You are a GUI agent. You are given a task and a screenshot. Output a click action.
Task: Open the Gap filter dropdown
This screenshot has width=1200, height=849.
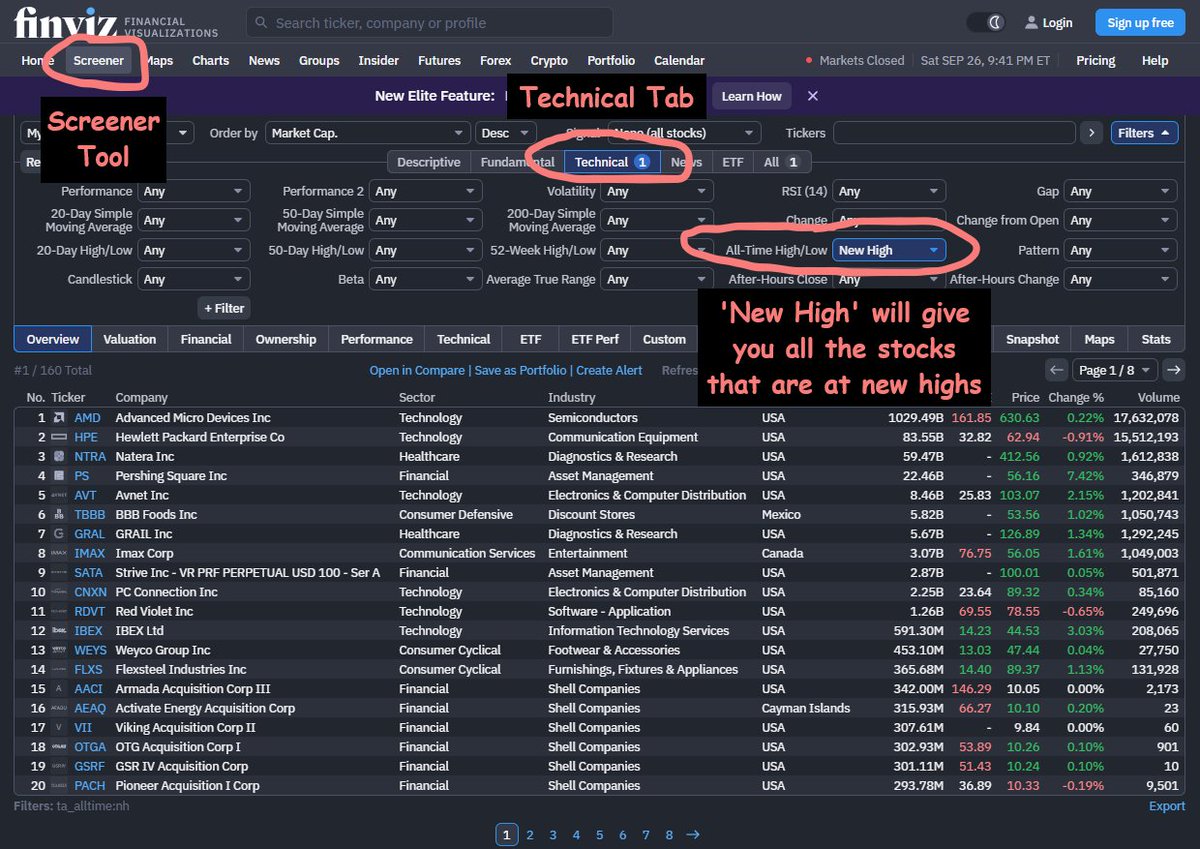1121,191
